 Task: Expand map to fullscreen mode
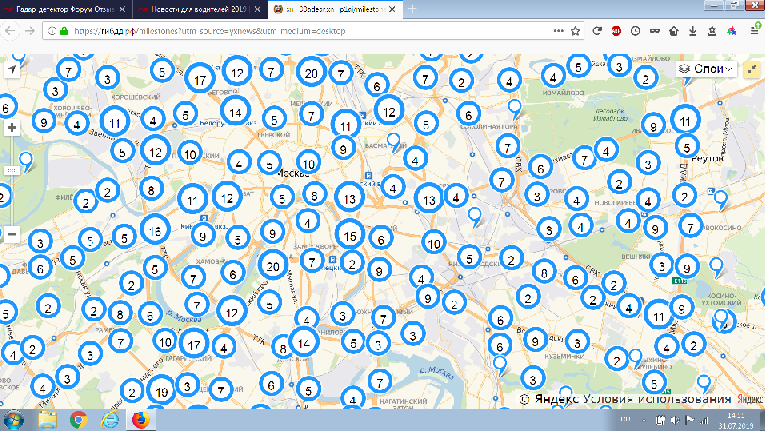click(751, 69)
